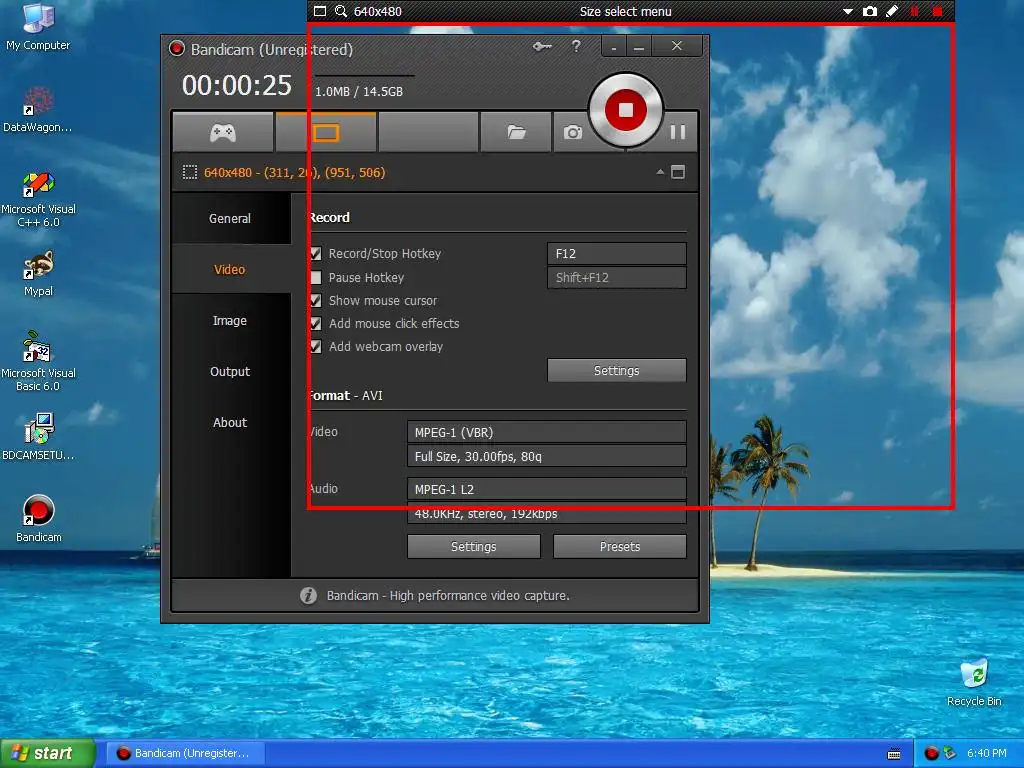Open the Size select menu dropdown arrow
The width and height of the screenshot is (1024, 768).
pos(847,11)
